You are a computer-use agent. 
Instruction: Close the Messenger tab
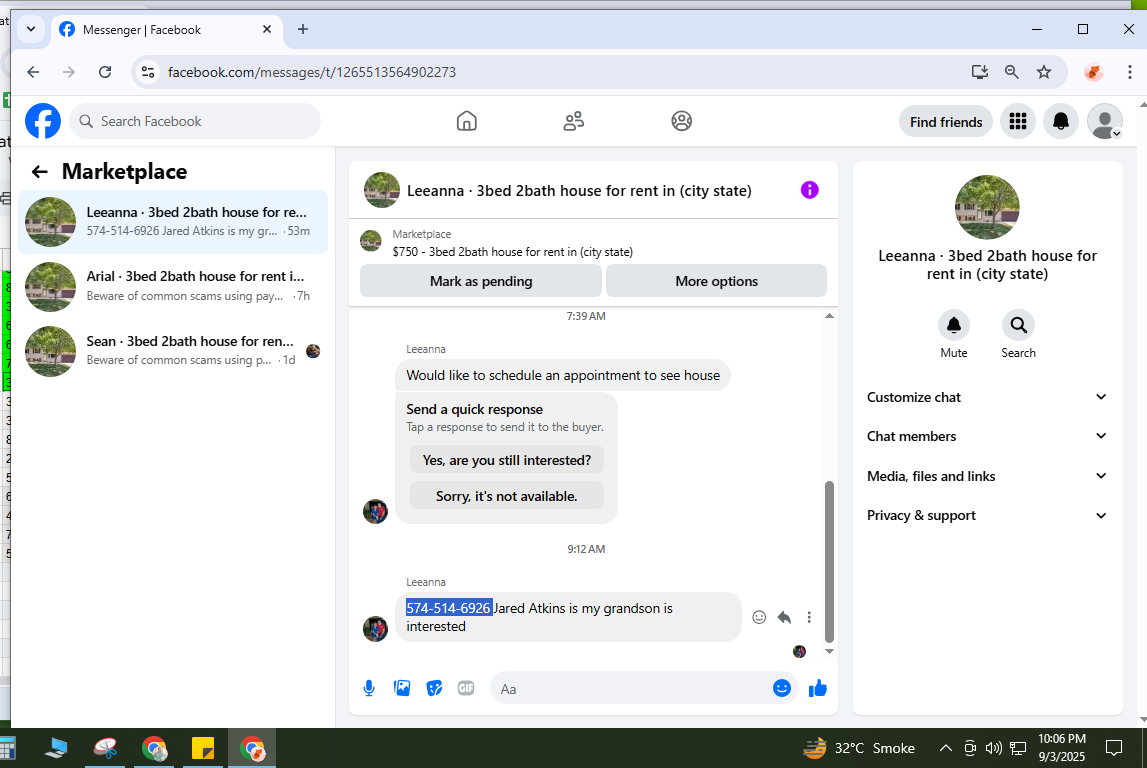267,29
